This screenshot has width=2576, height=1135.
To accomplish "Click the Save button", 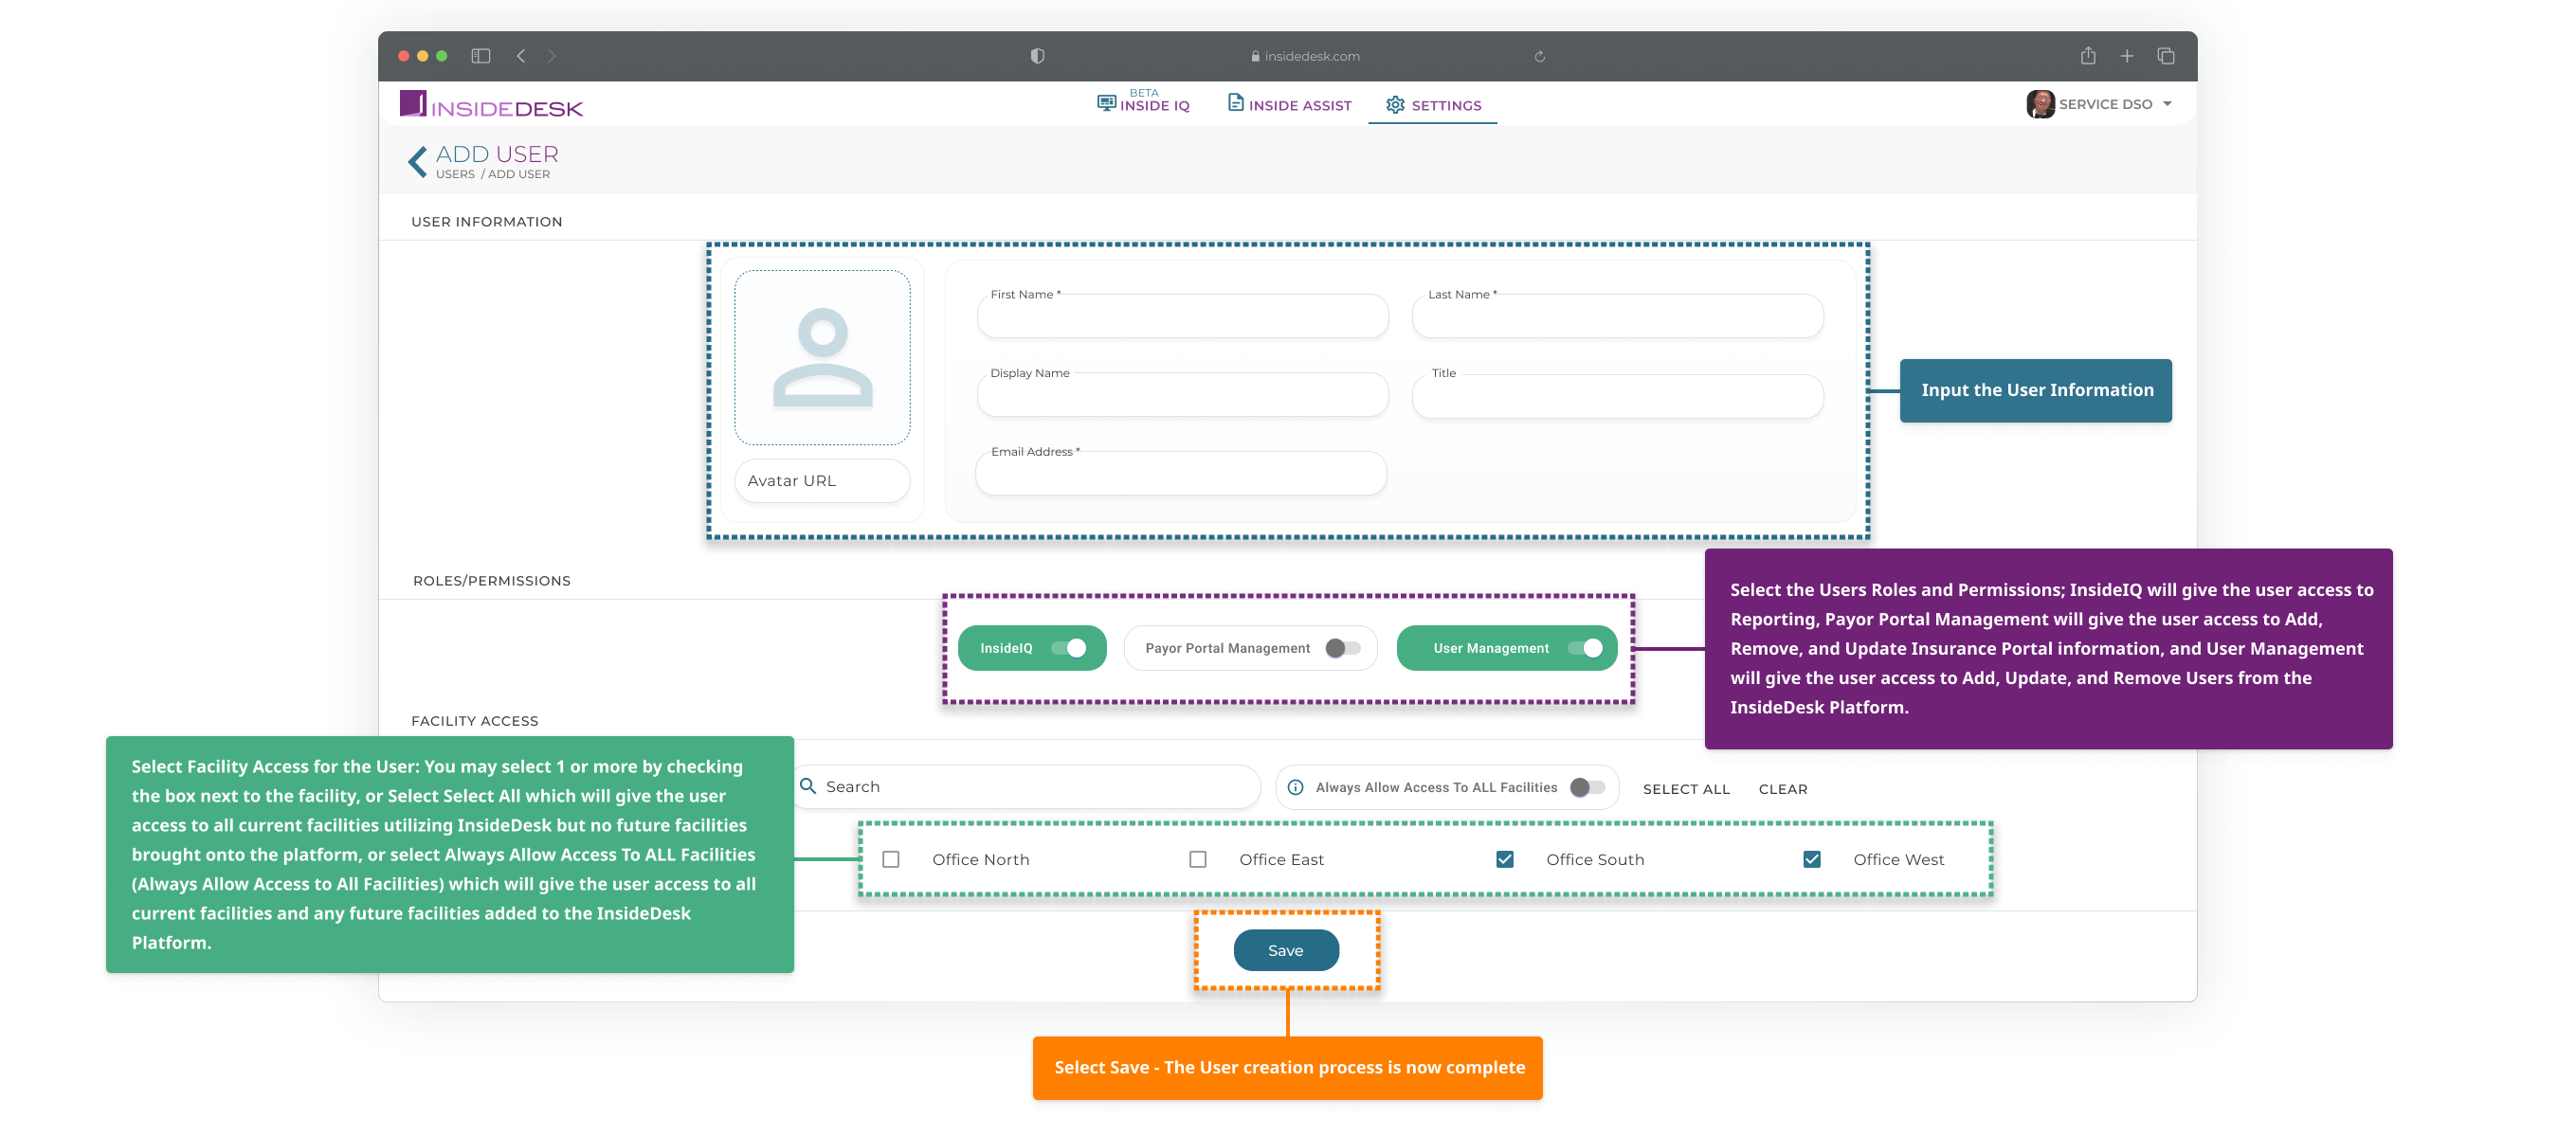I will 1286,950.
